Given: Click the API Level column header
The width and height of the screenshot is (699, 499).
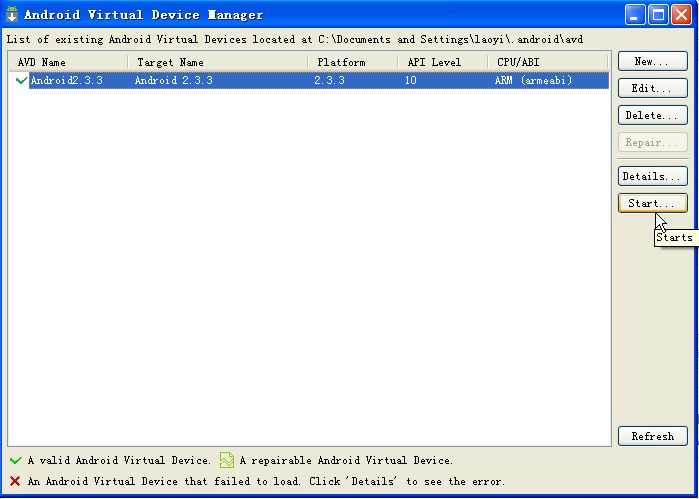Looking at the screenshot, I should pos(443,62).
